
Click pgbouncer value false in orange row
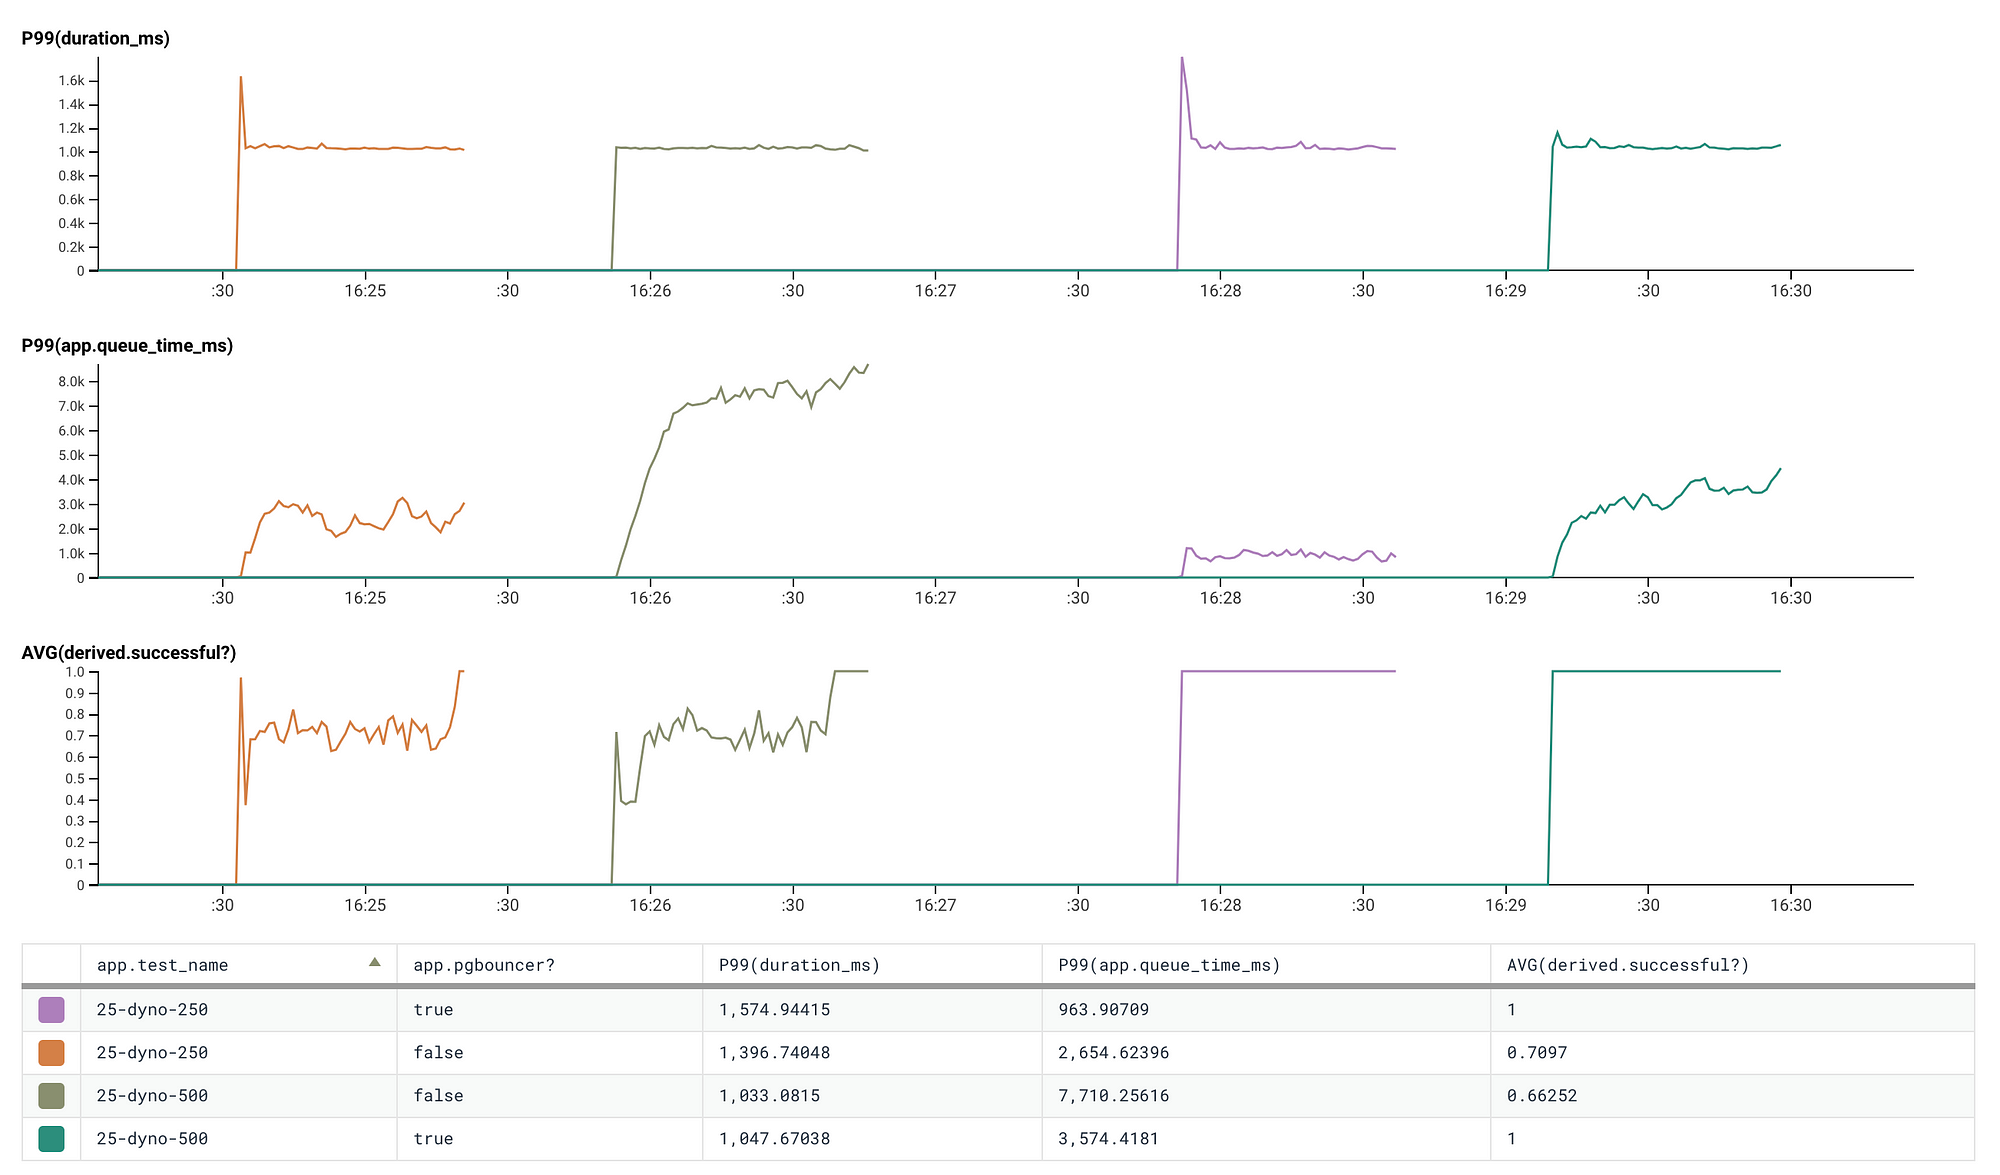[x=438, y=1053]
